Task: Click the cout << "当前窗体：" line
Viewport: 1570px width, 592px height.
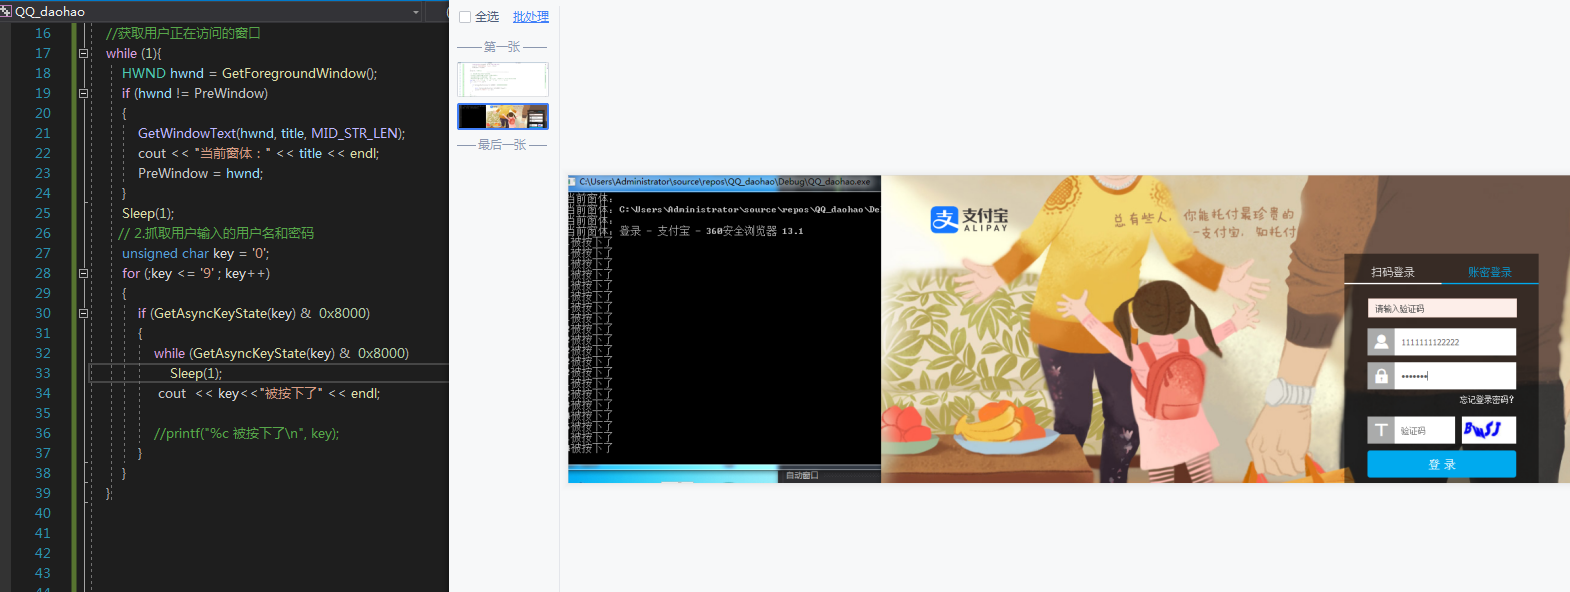Action: pos(259,153)
